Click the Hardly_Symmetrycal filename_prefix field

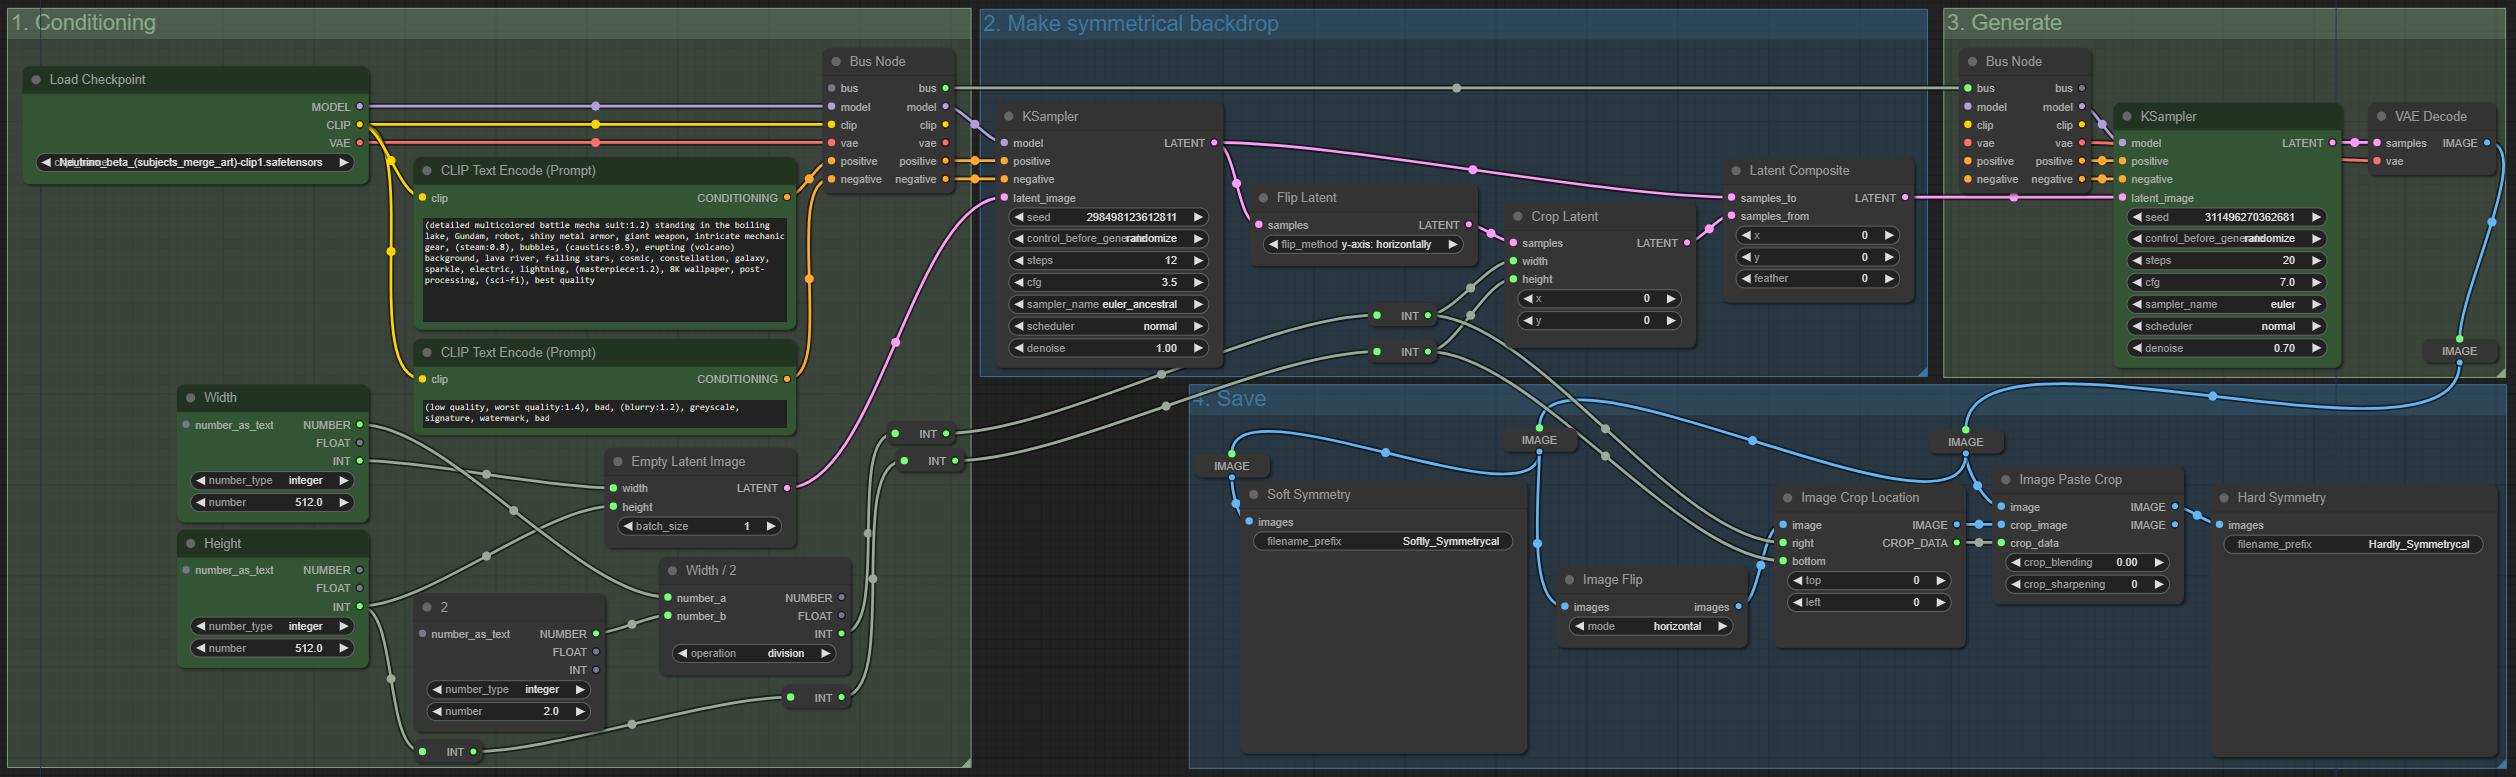click(2353, 545)
